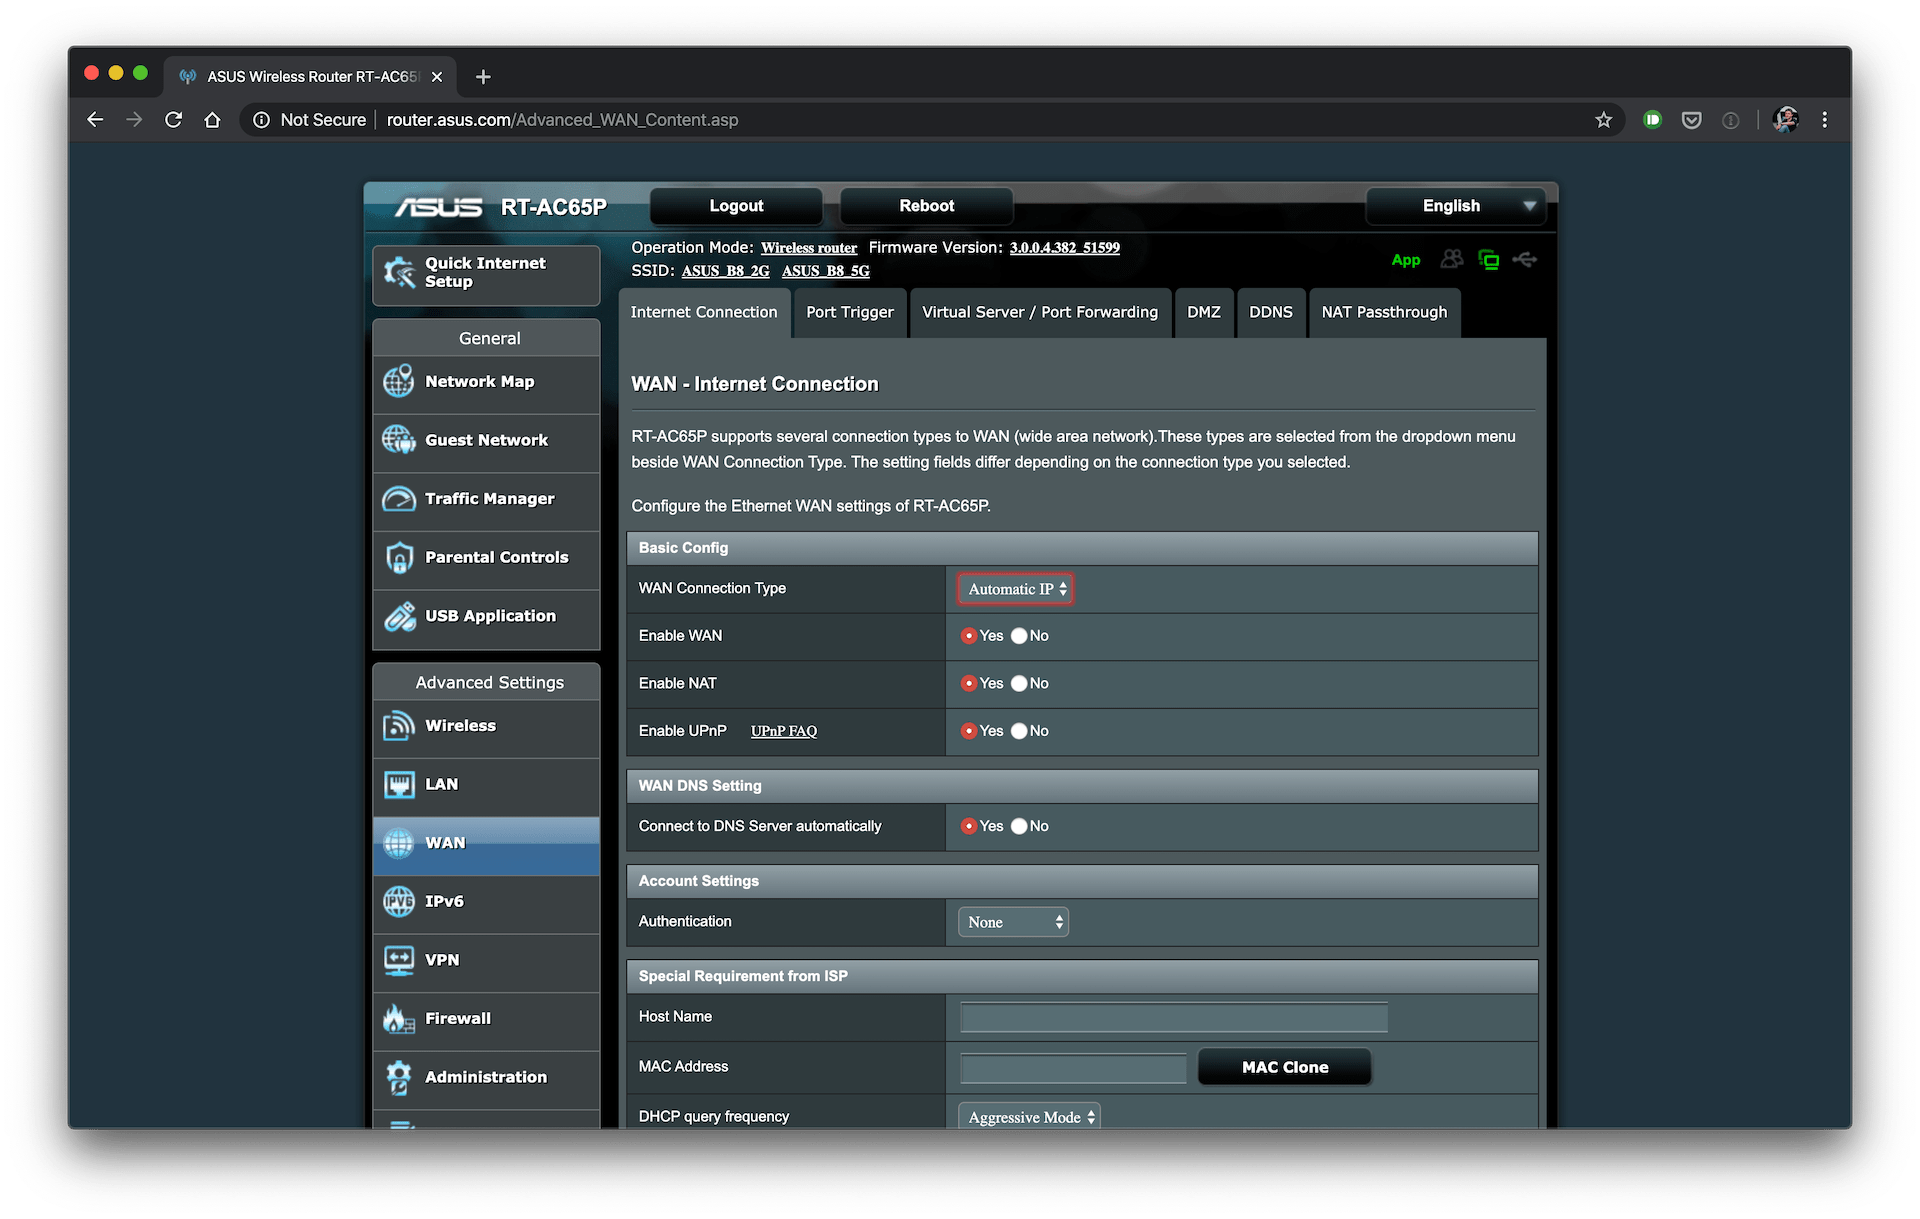Open USB Application icon
Image resolution: width=1920 pixels, height=1219 pixels.
click(399, 616)
